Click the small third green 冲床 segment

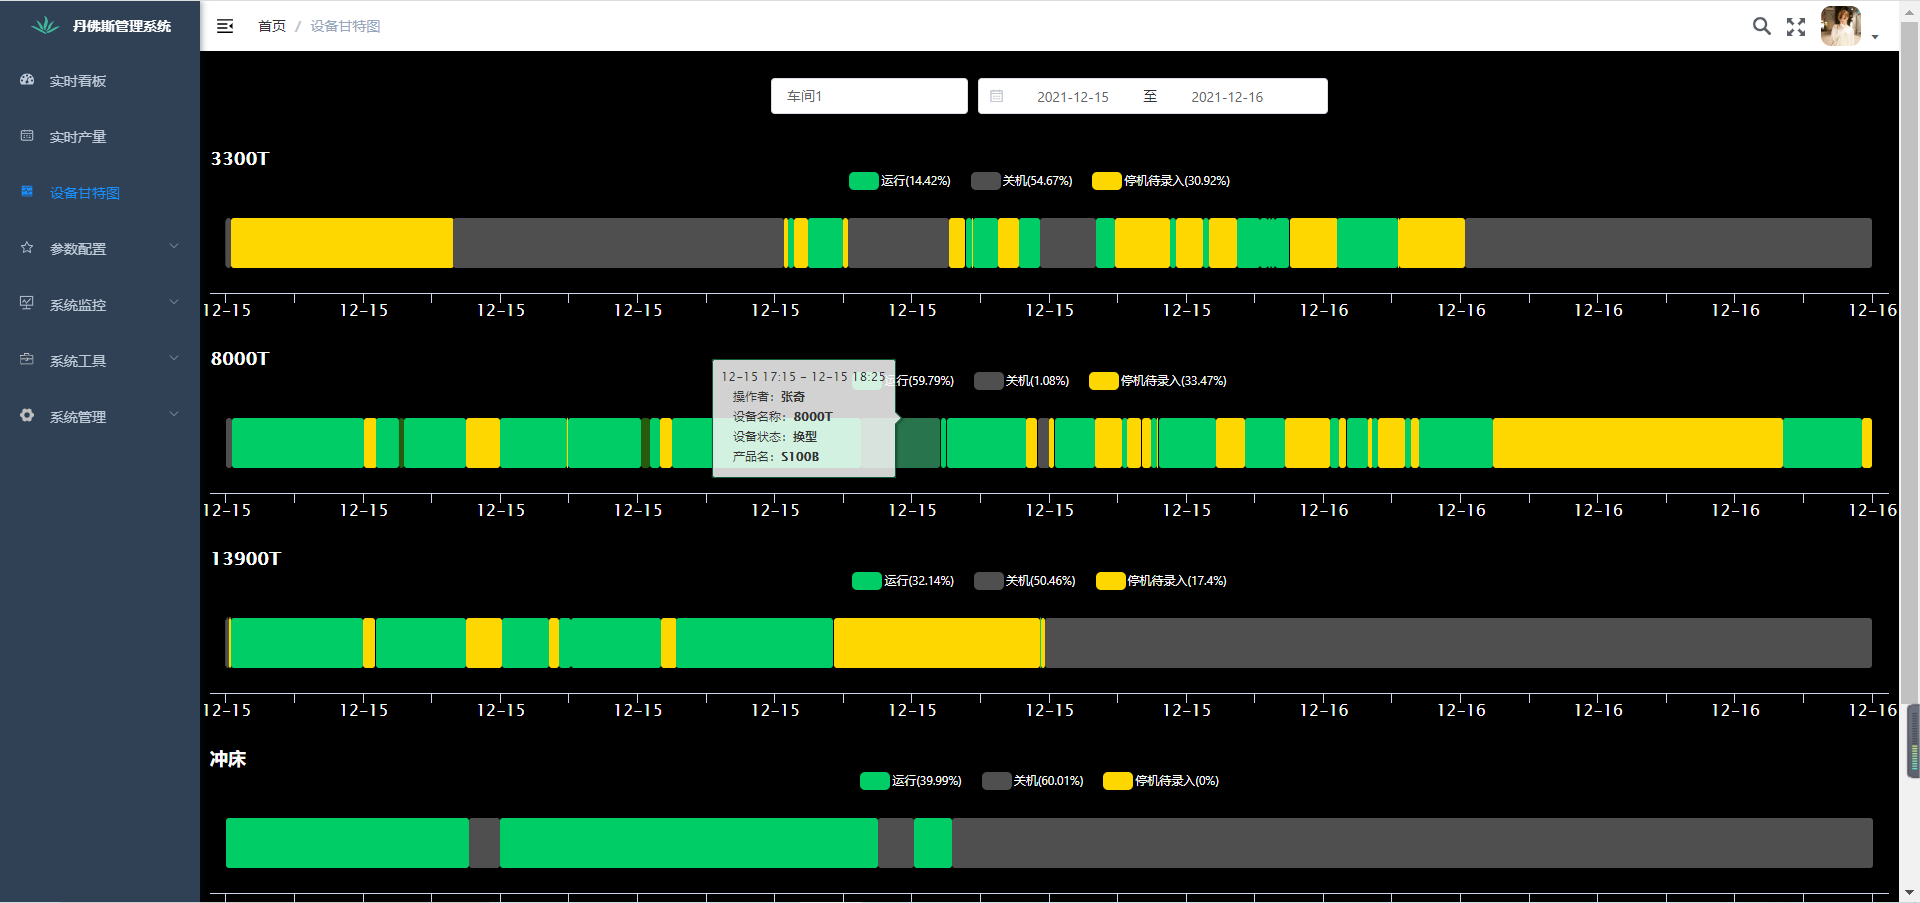point(933,843)
